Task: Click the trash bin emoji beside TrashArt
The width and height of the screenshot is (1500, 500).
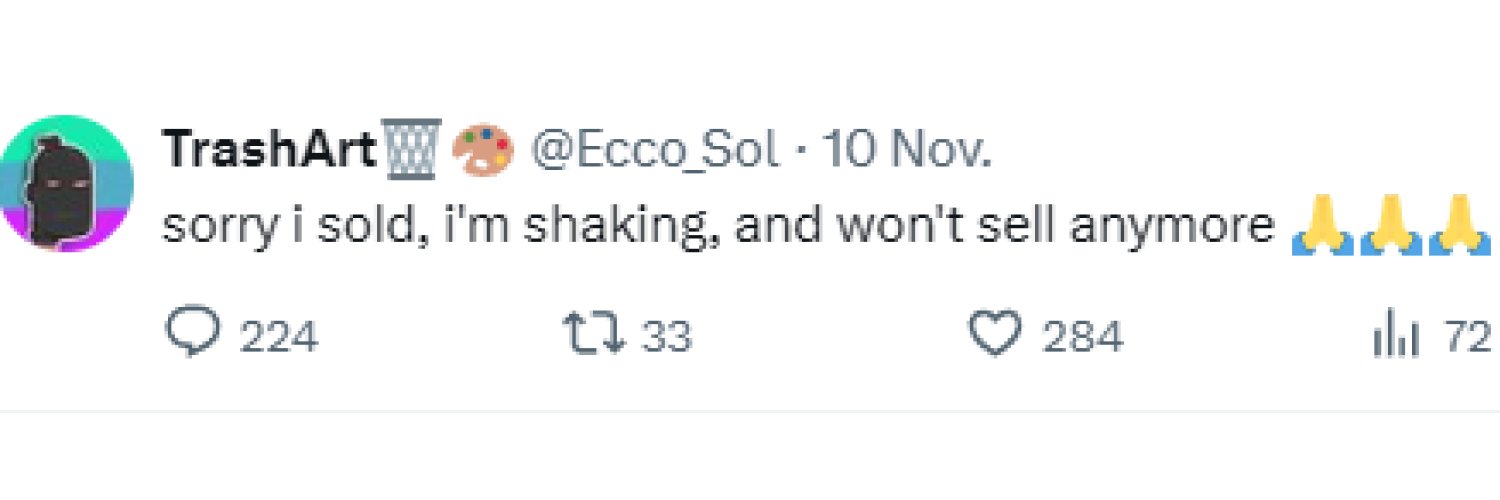Action: [413, 150]
